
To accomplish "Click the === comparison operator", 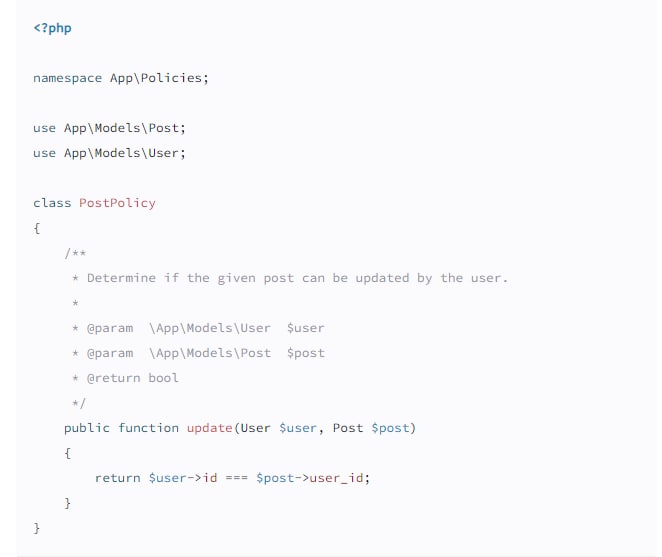I will pos(237,478).
